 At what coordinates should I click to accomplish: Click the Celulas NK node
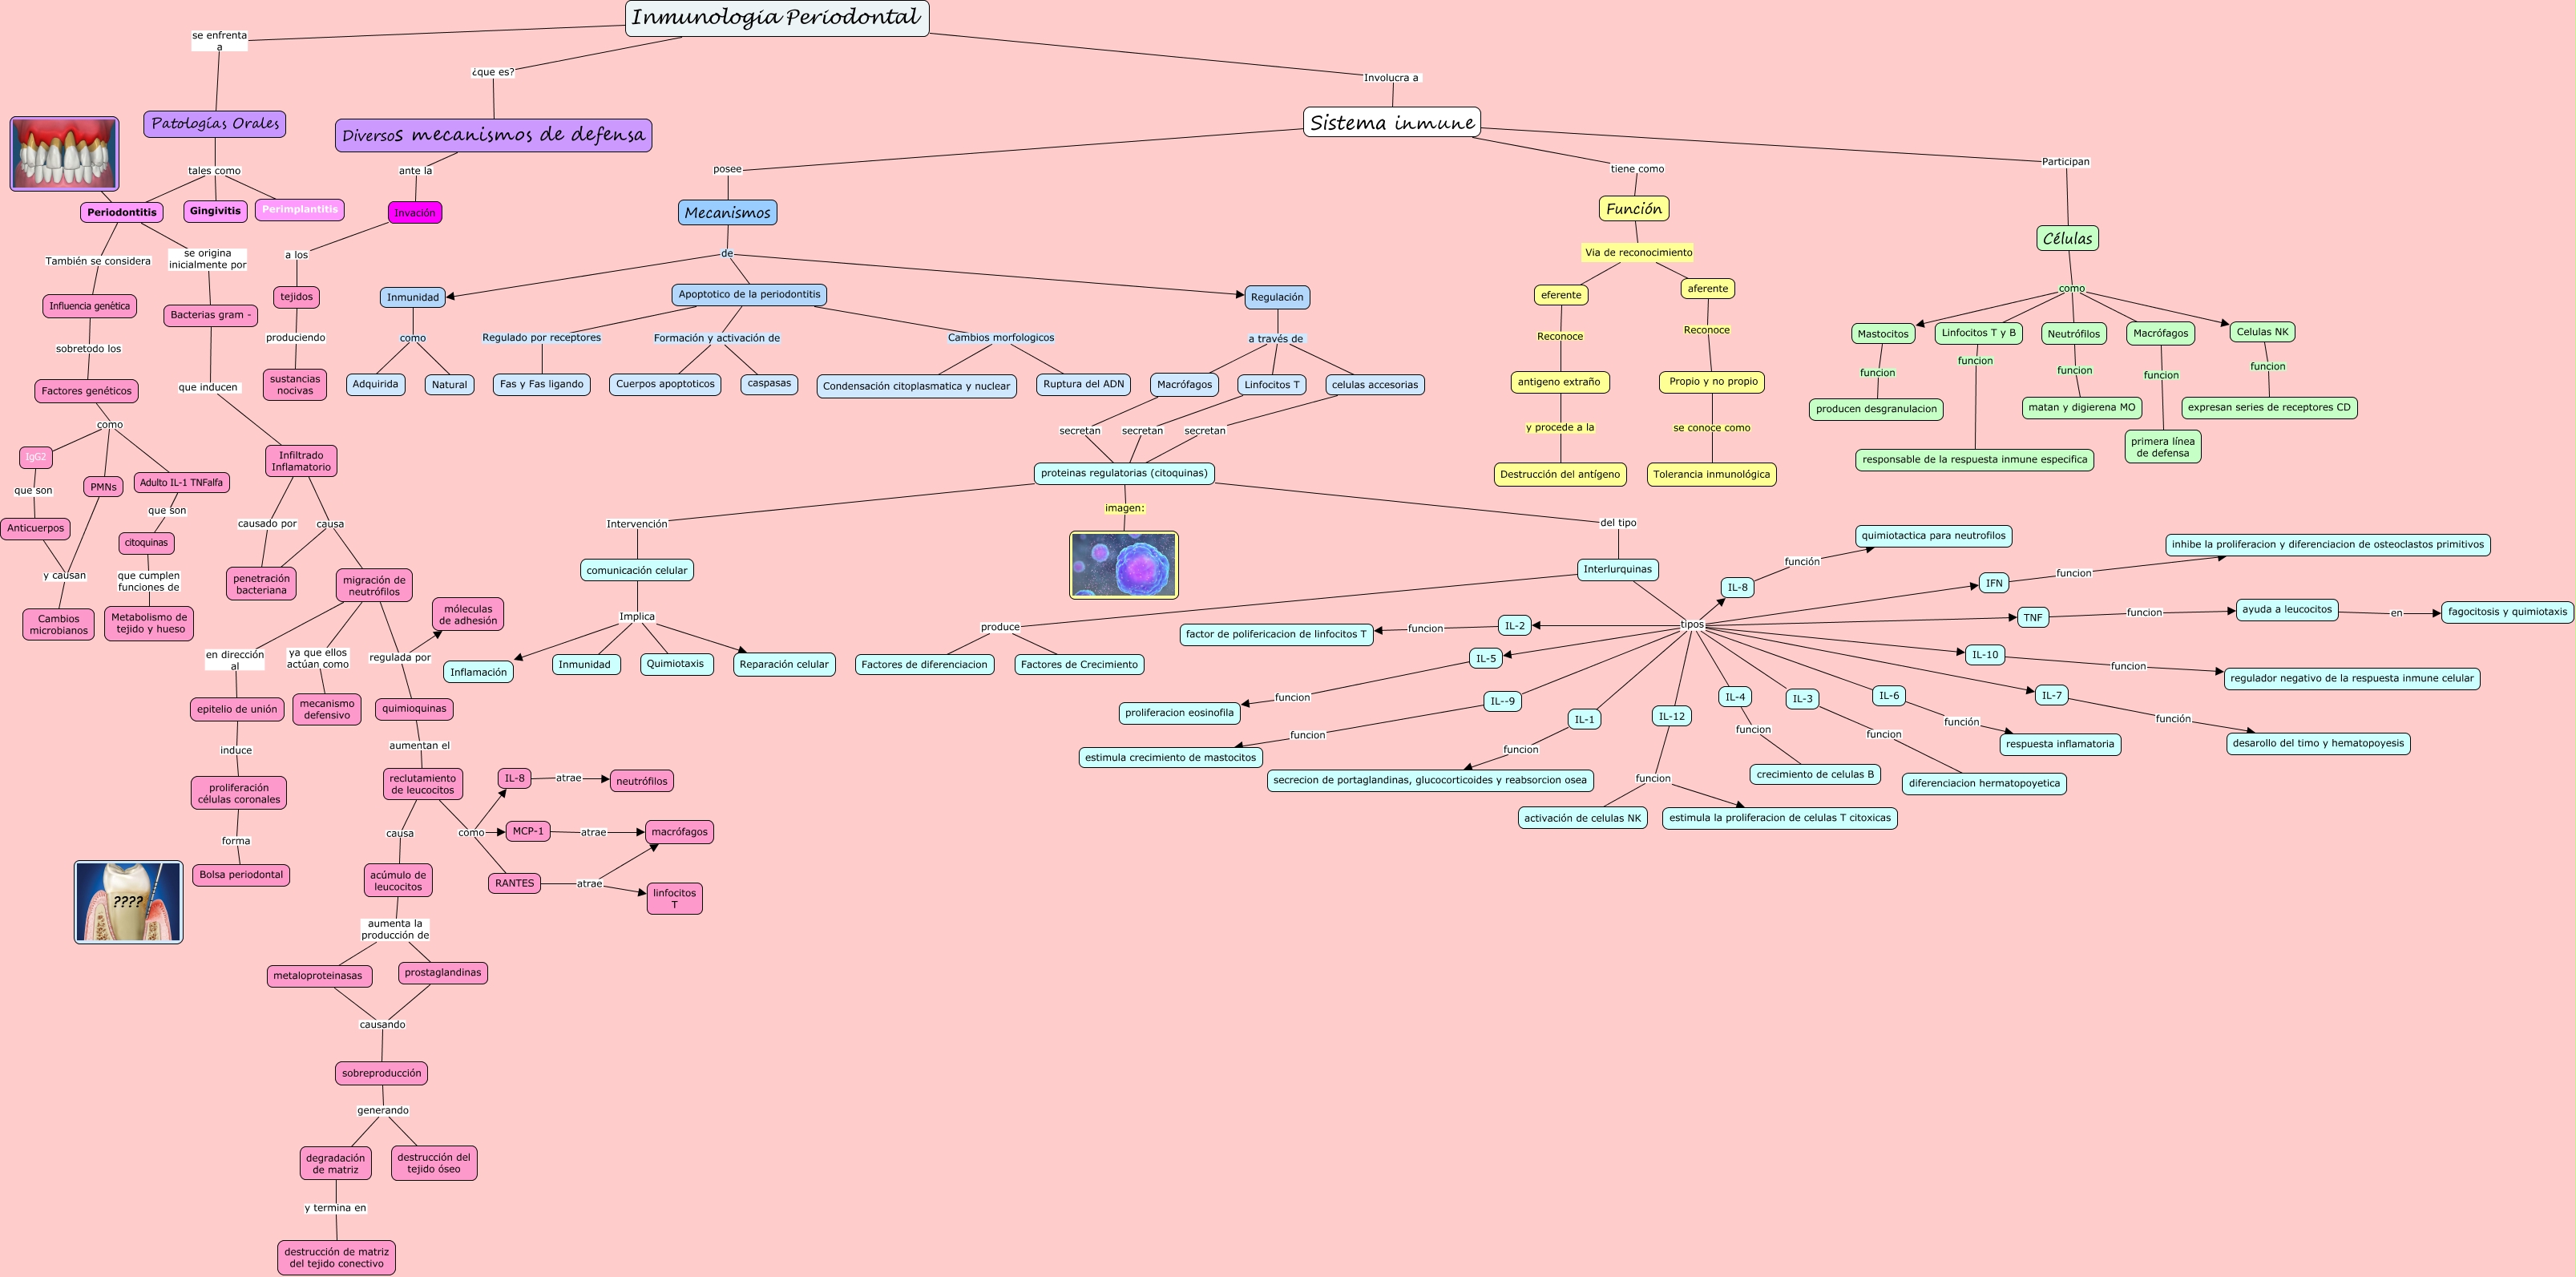[x=2262, y=332]
